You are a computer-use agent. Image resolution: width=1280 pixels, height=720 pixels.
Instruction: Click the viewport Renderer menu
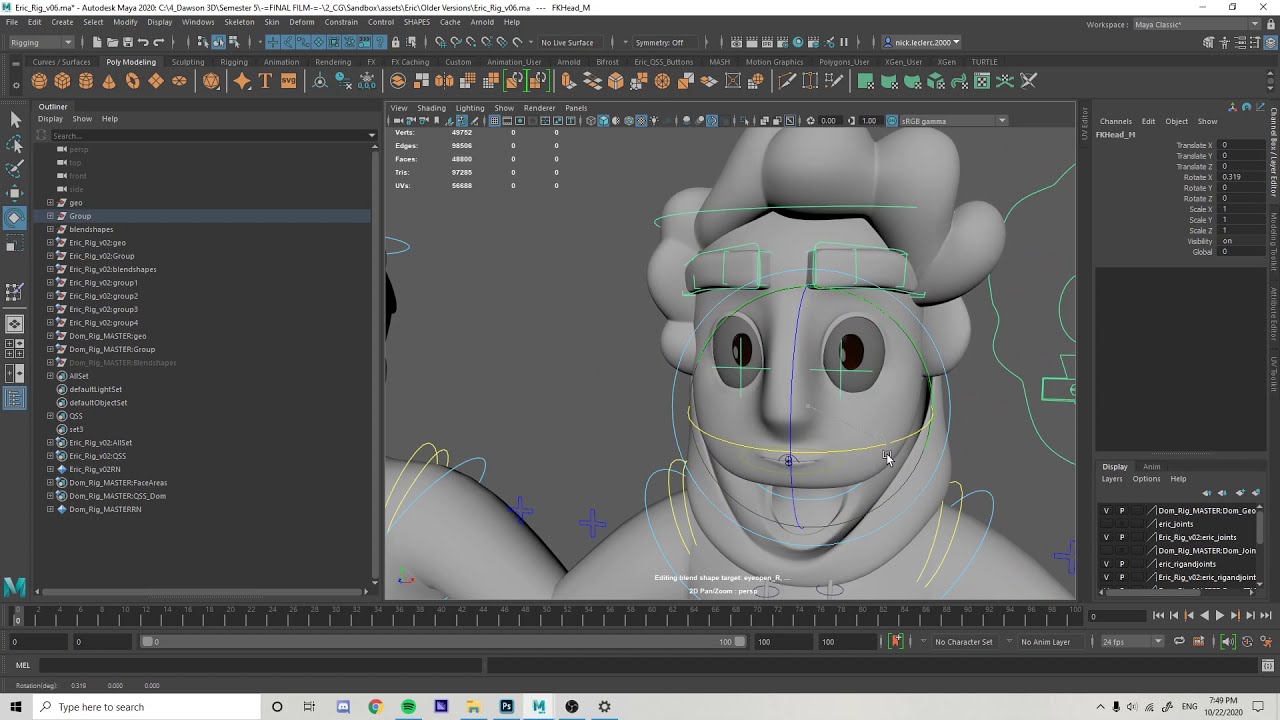click(539, 108)
